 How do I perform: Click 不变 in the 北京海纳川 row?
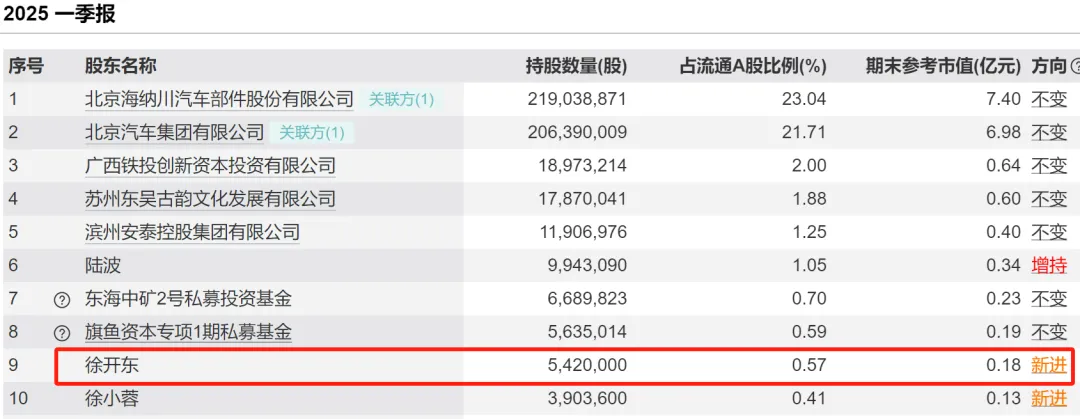click(1049, 99)
